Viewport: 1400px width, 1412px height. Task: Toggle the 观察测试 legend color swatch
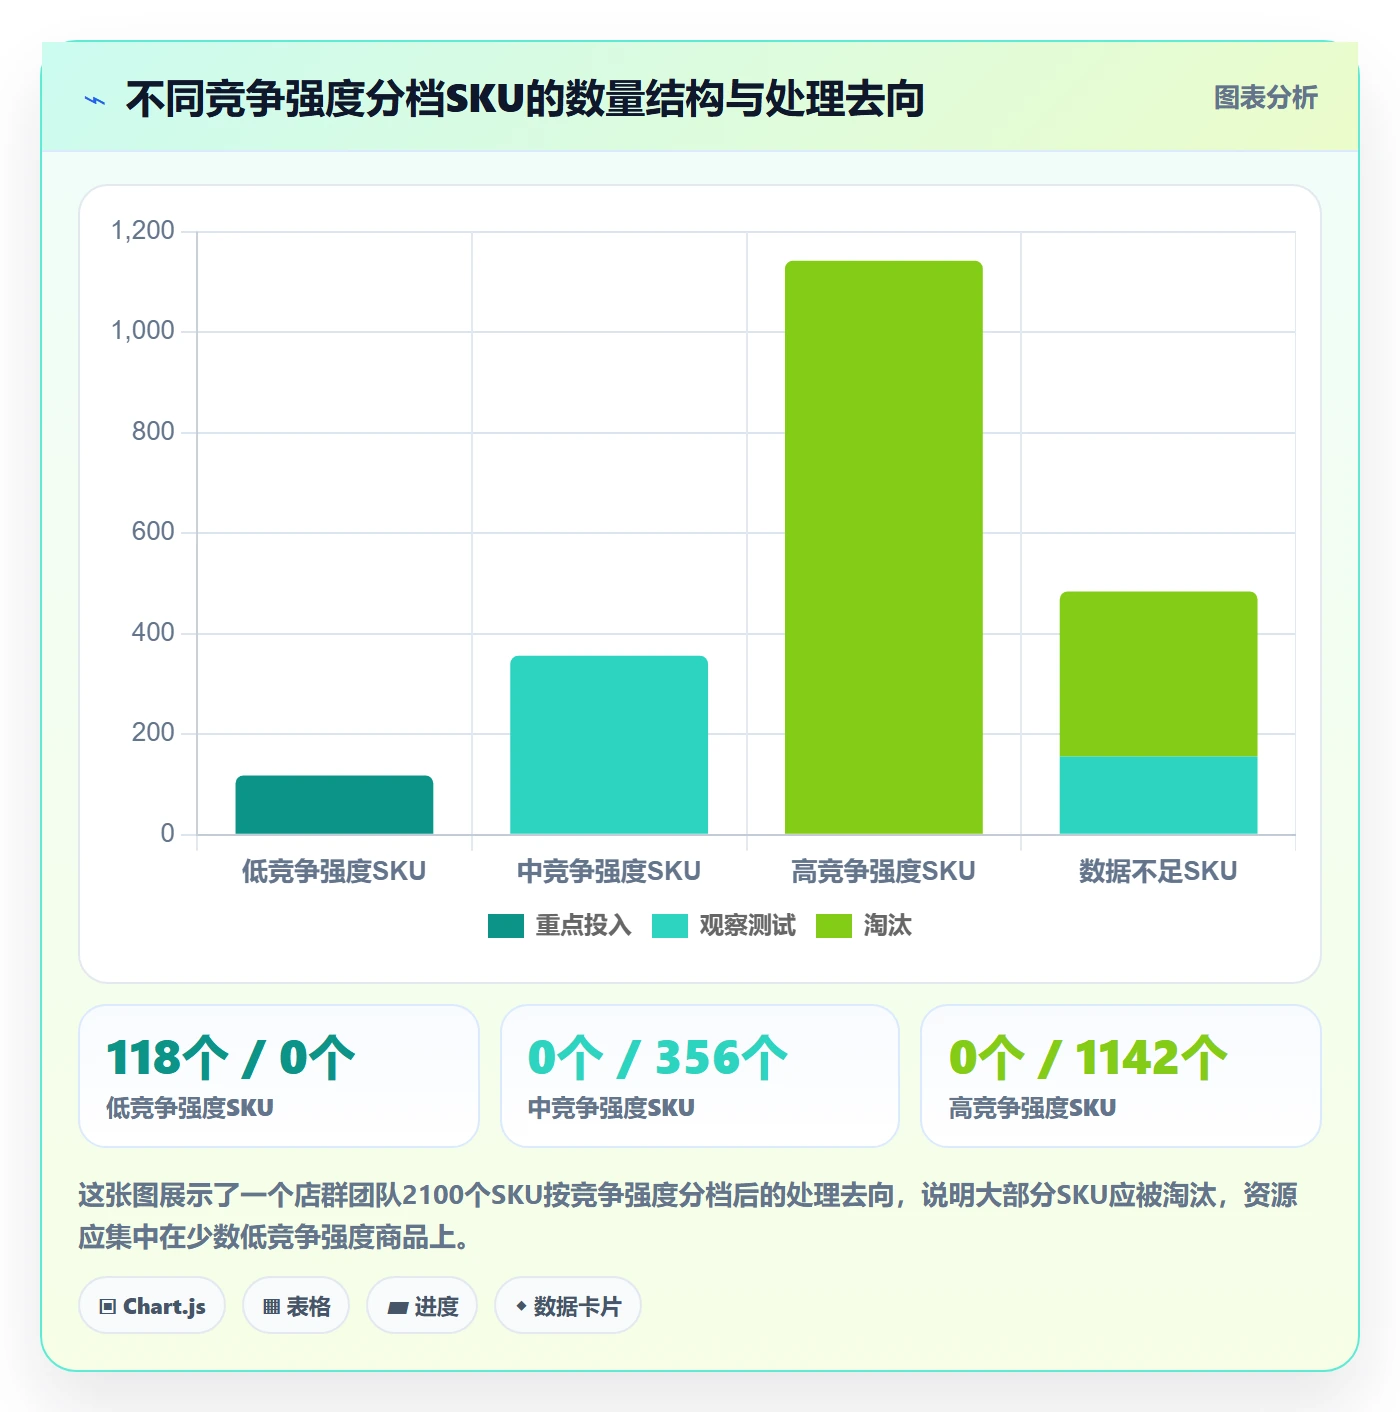pos(670,926)
